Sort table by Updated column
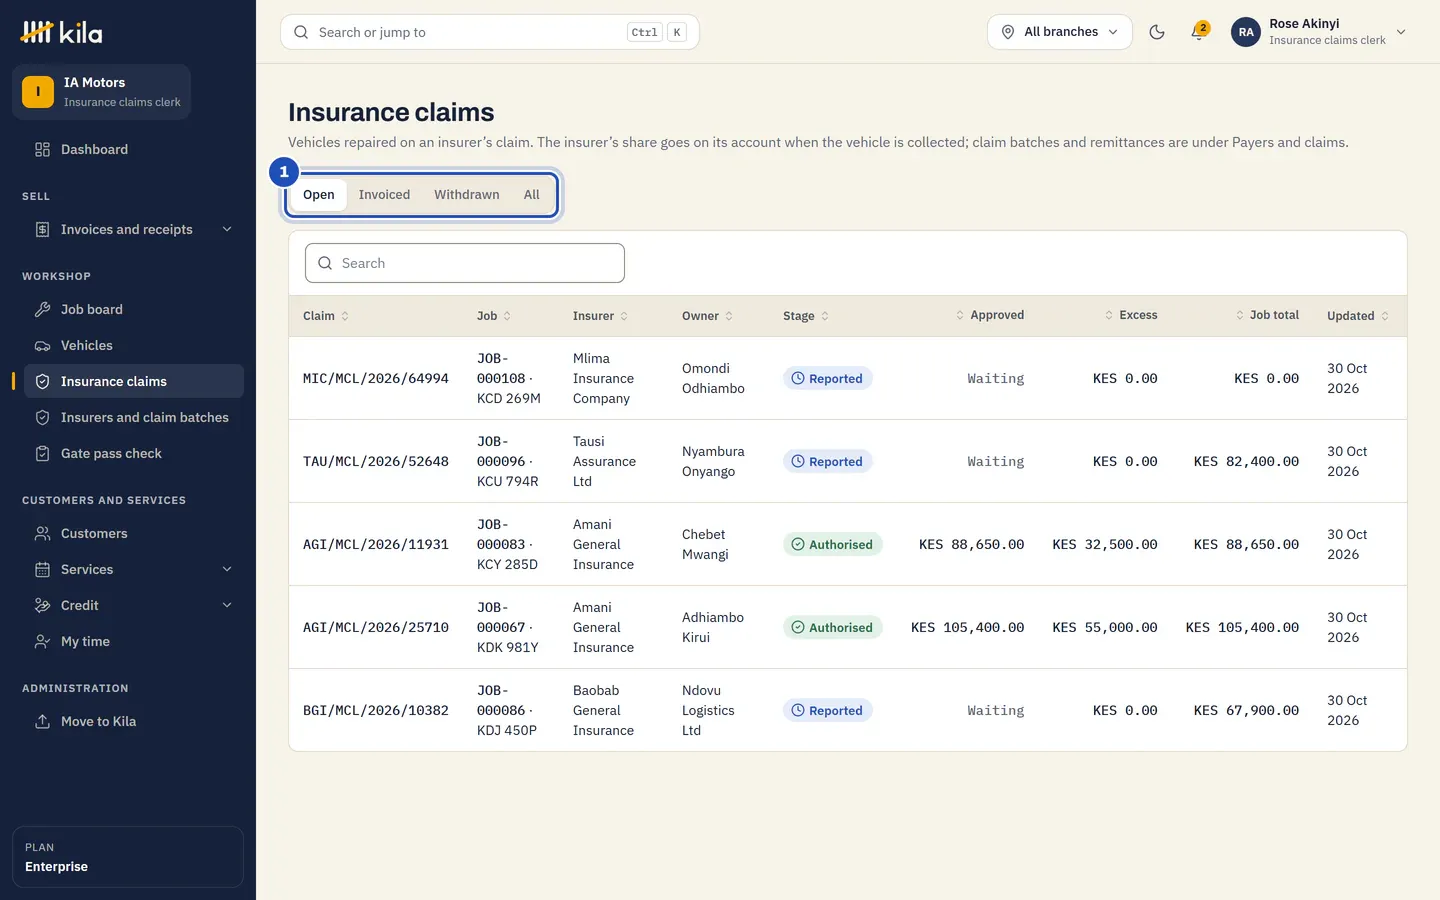The image size is (1440, 900). pyautogui.click(x=1358, y=316)
